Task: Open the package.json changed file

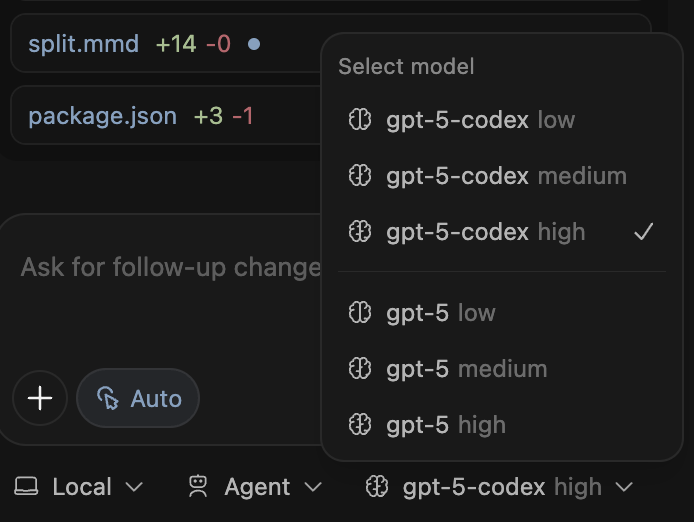Action: [x=102, y=116]
